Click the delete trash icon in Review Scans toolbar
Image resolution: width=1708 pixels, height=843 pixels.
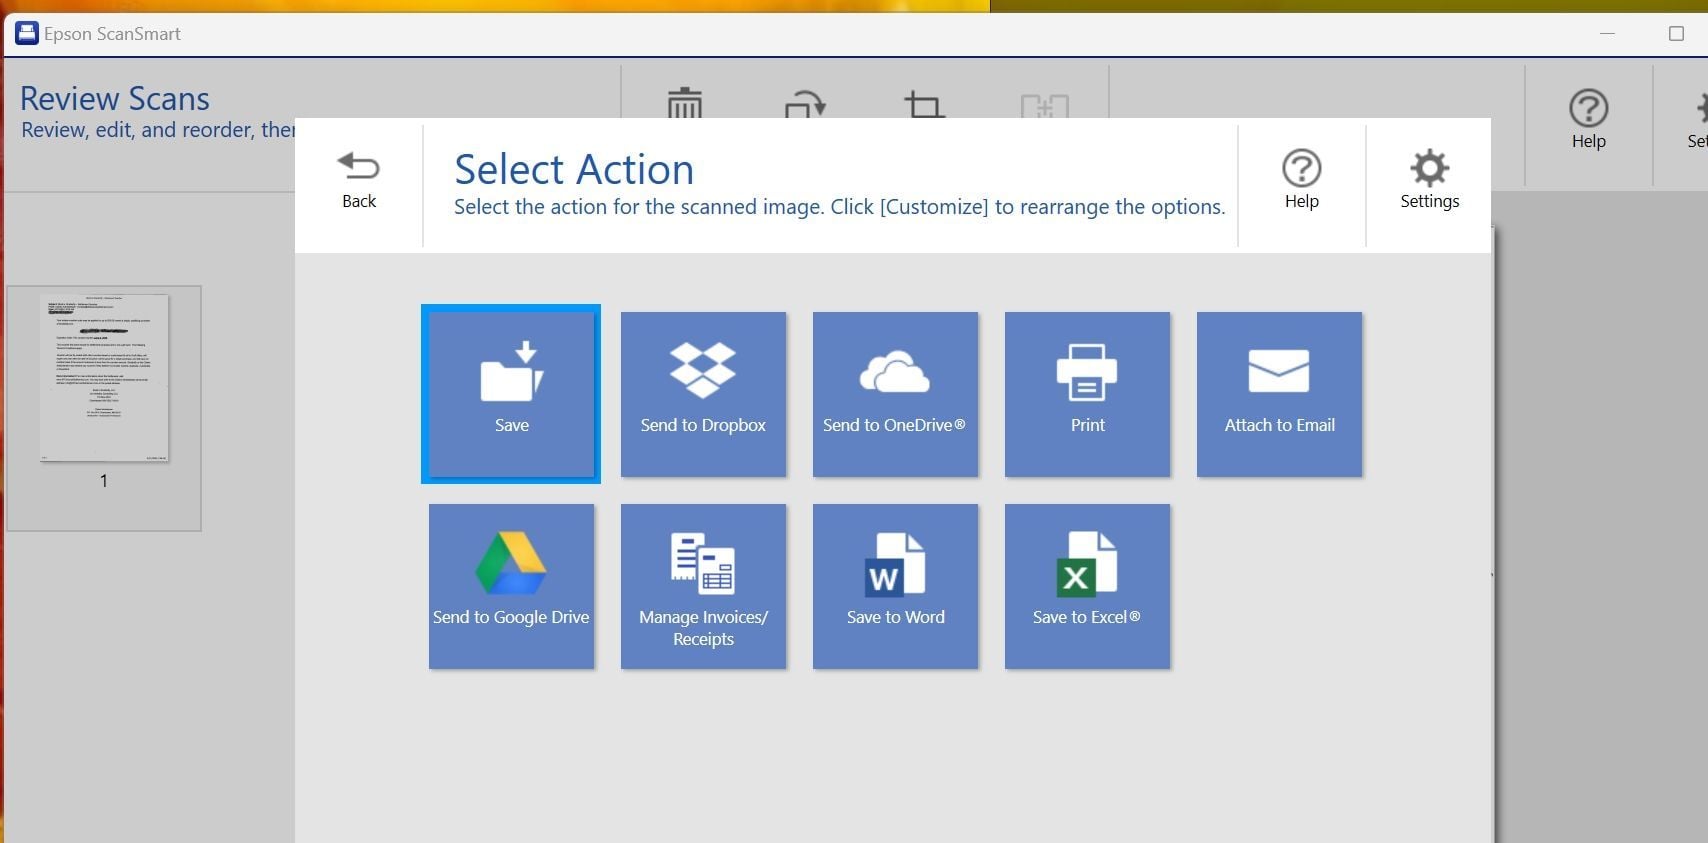pyautogui.click(x=685, y=103)
